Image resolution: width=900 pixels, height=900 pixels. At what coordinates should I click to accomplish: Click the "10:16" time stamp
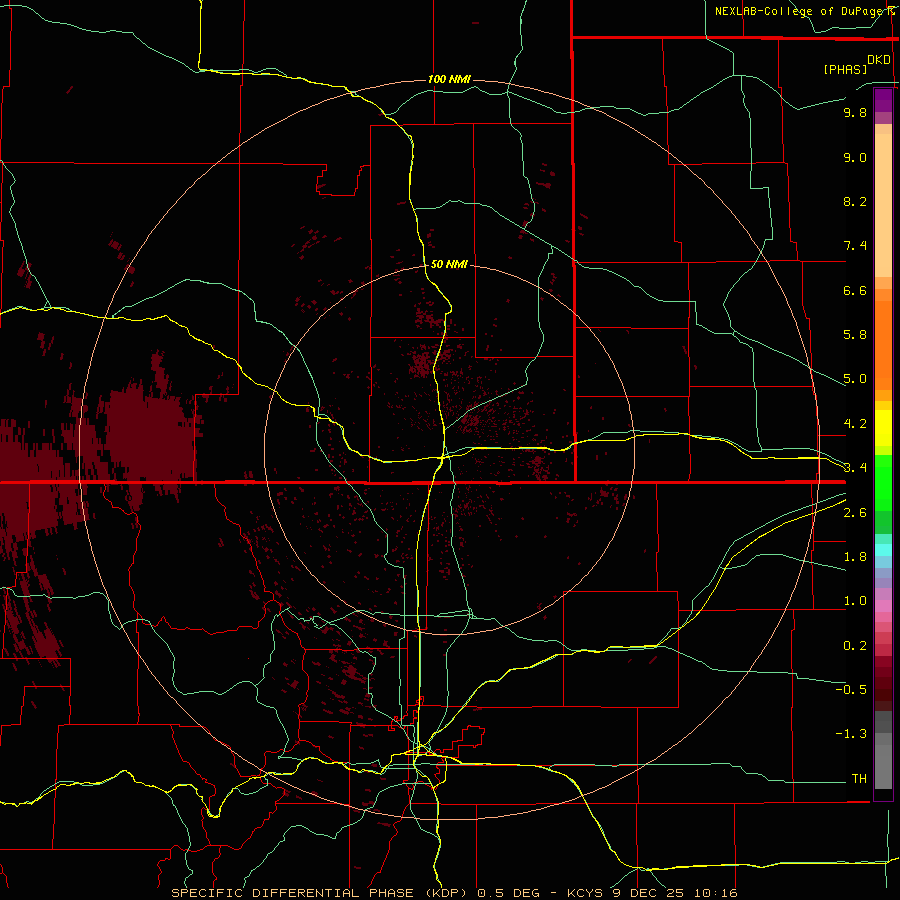click(x=715, y=893)
